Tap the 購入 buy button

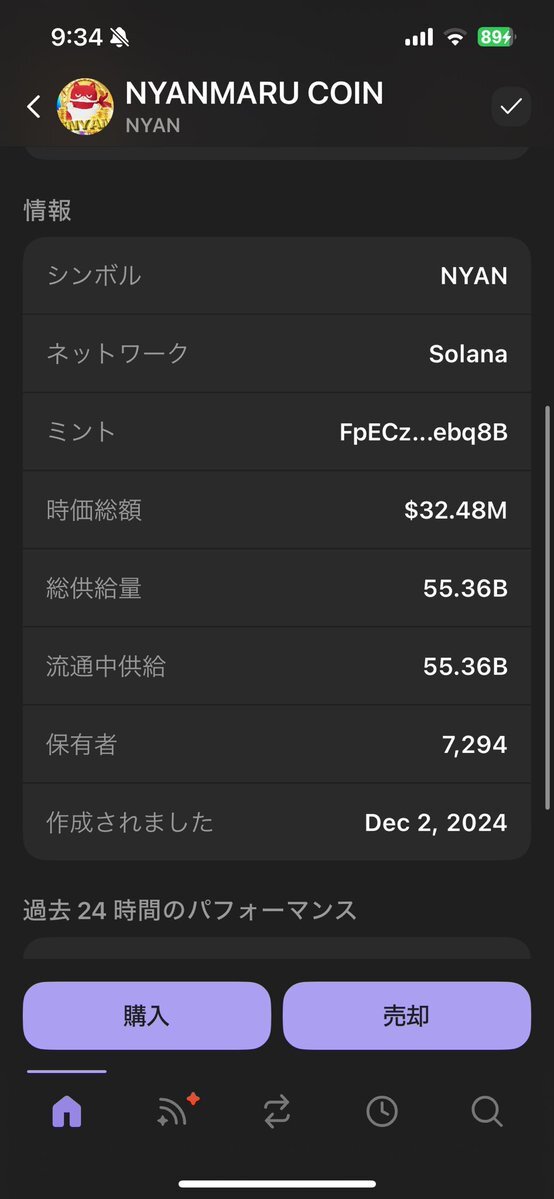click(x=147, y=1015)
